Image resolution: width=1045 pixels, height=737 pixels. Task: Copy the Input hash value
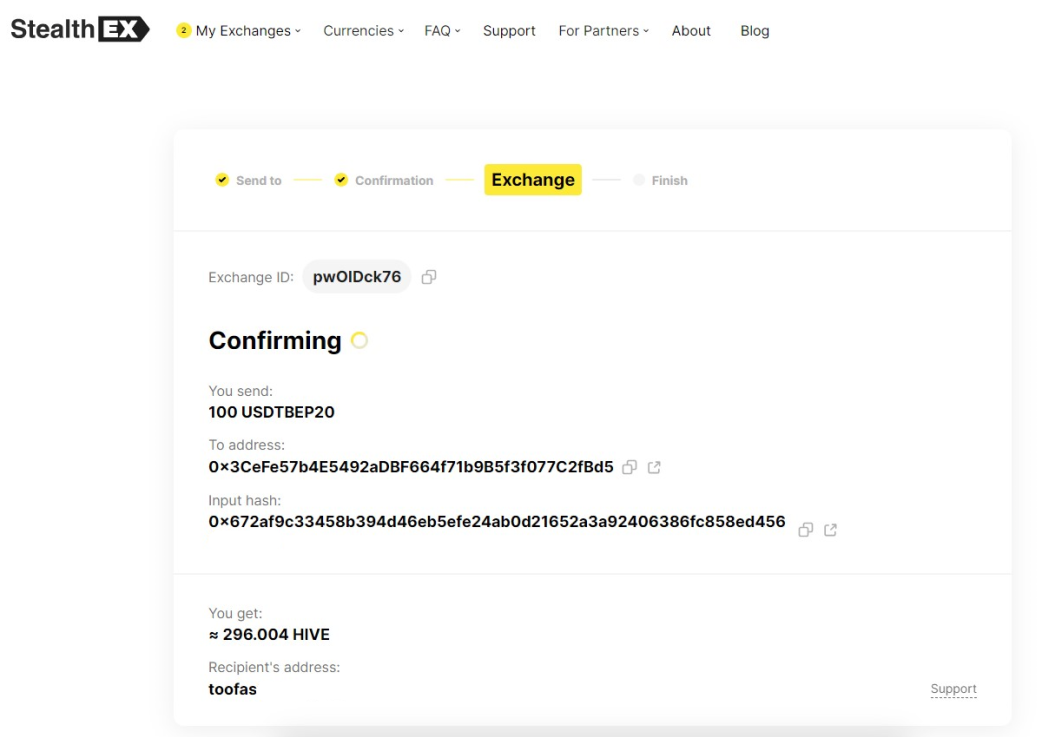point(805,530)
